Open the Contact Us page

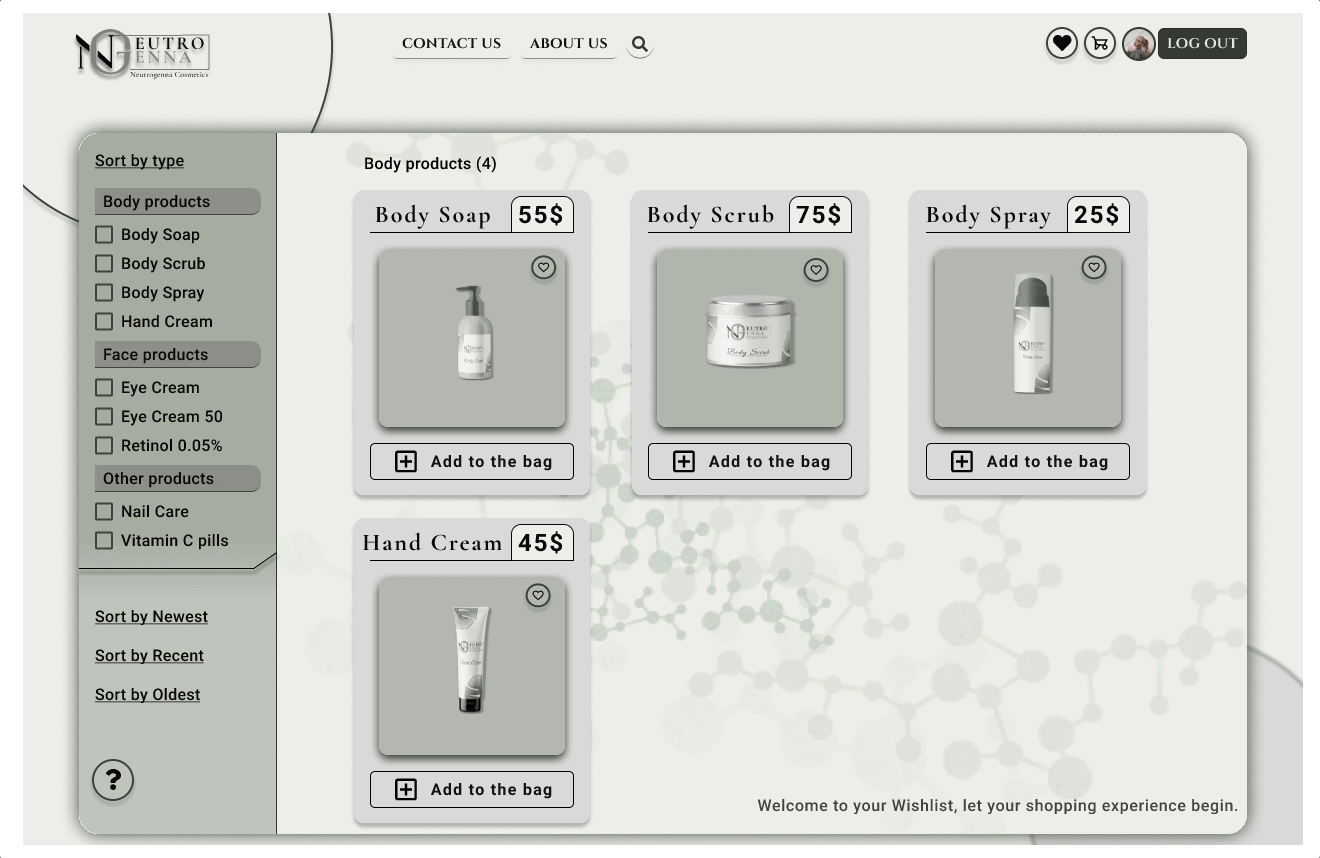(x=452, y=44)
